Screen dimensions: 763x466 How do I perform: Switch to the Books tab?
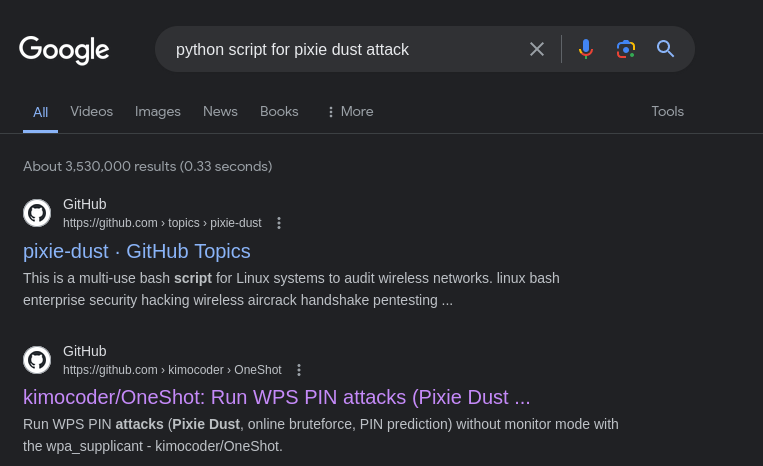[x=279, y=111]
